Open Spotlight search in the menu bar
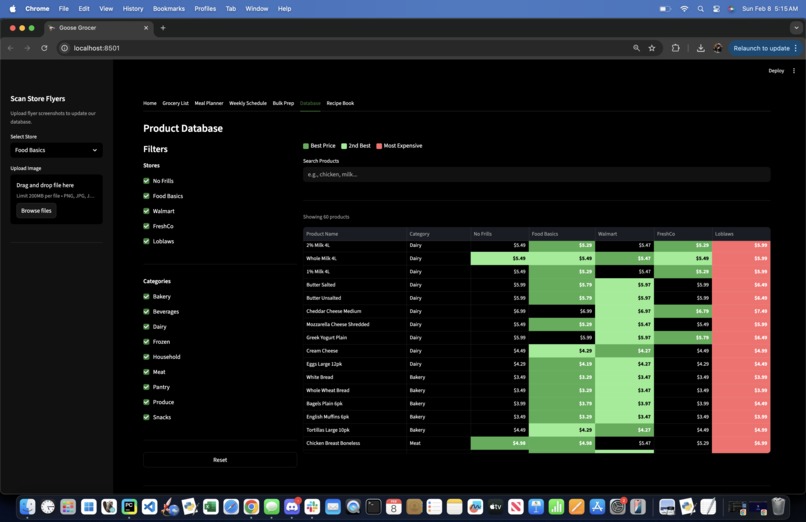This screenshot has height=522, width=806. [701, 9]
